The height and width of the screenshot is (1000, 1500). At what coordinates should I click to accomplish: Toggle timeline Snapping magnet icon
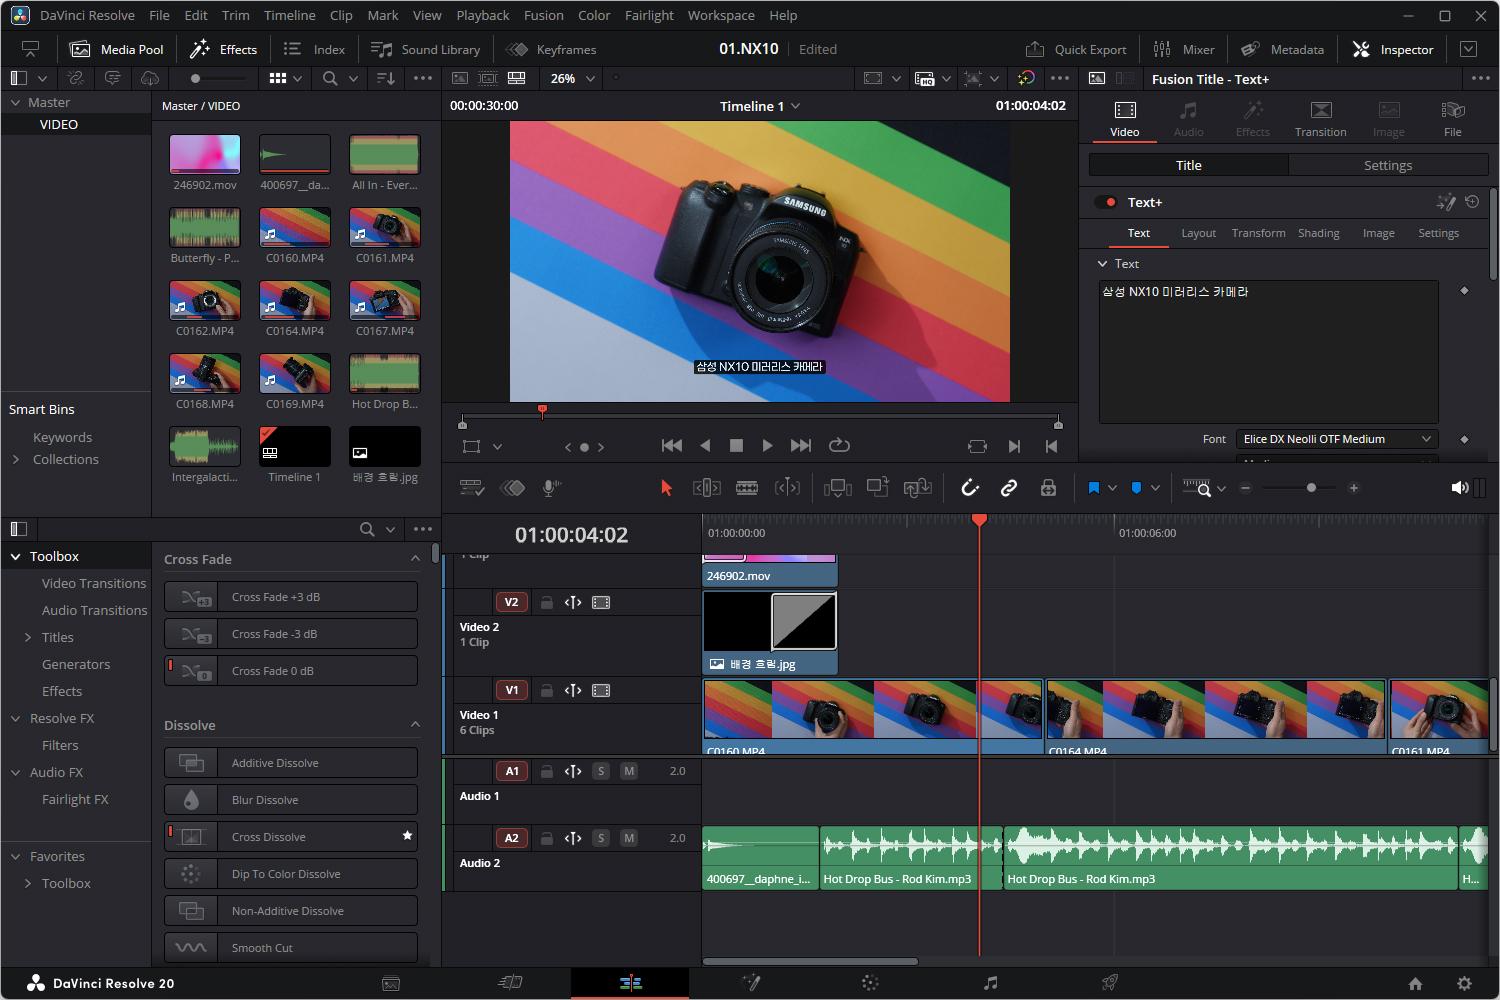point(969,488)
